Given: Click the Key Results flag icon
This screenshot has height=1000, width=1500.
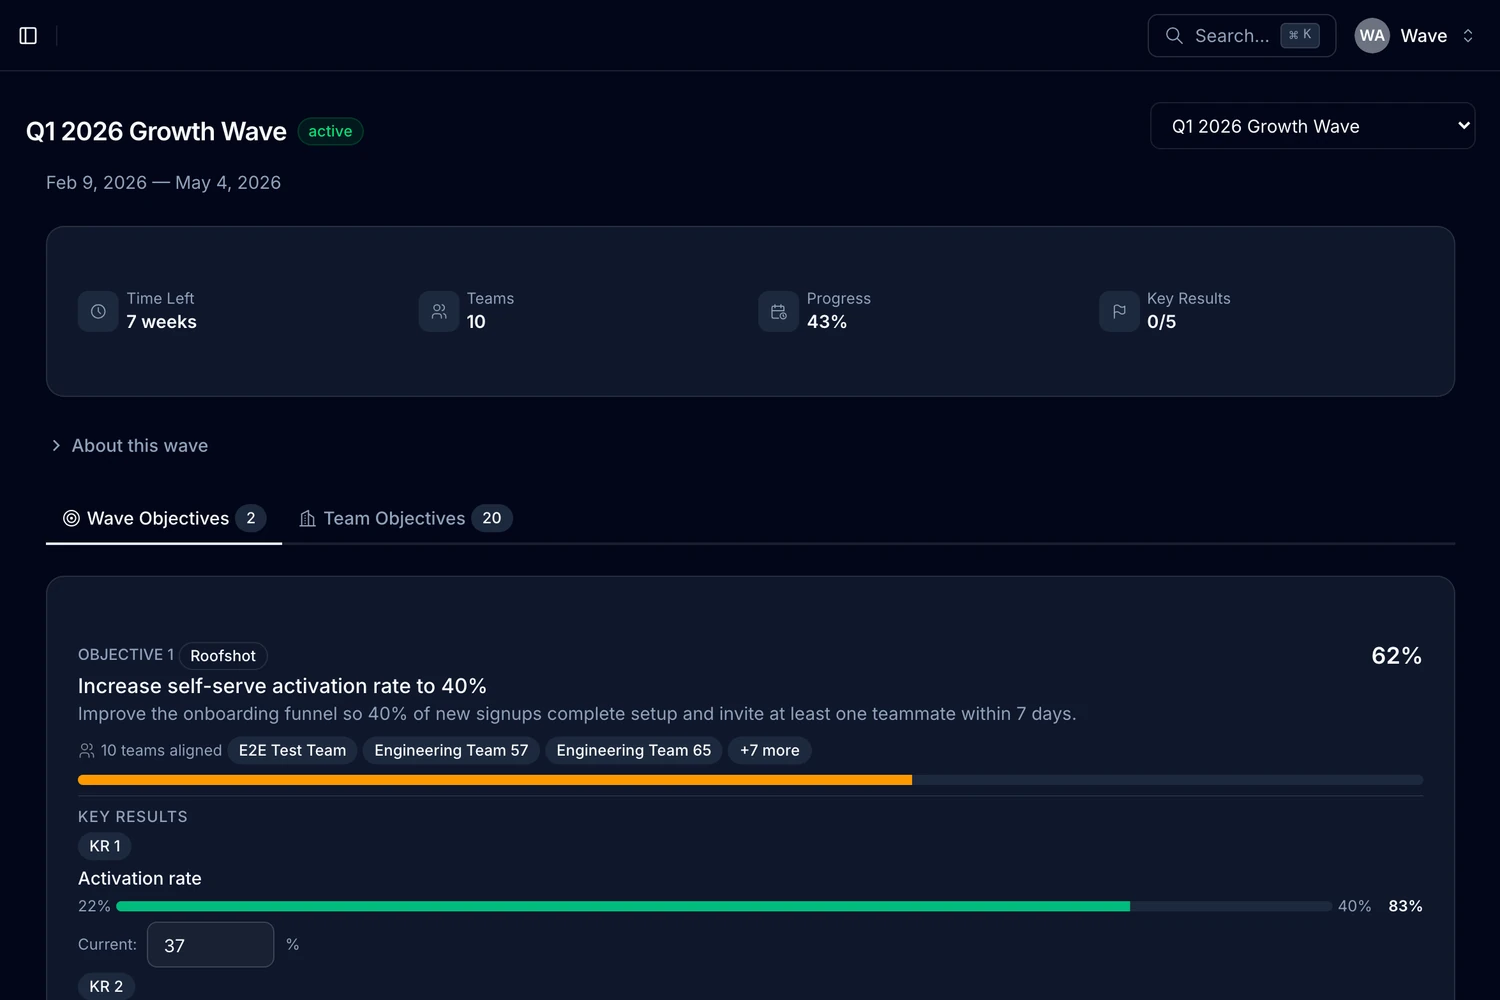Looking at the screenshot, I should (x=1119, y=312).
